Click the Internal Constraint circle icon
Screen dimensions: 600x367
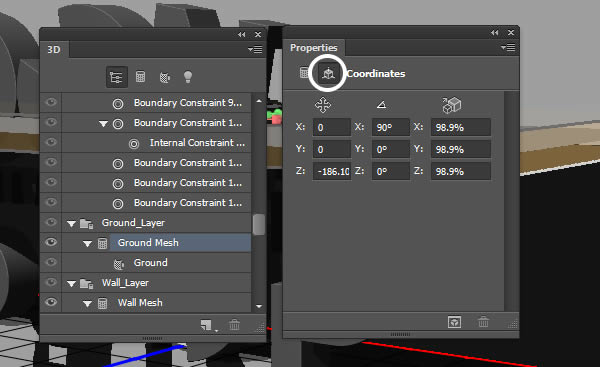coord(134,144)
